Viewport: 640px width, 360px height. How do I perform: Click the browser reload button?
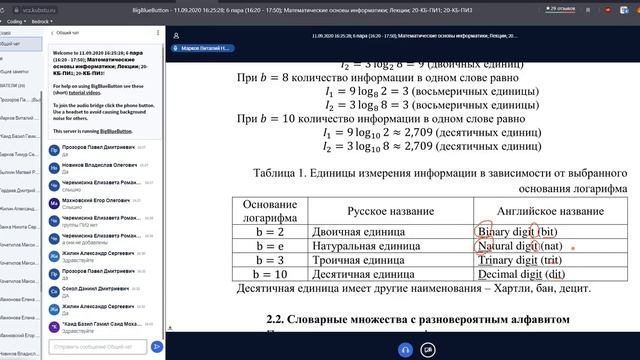point(2,10)
